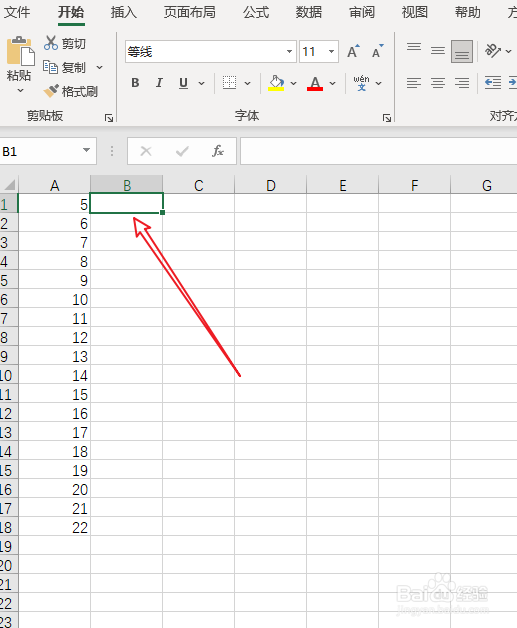The height and width of the screenshot is (628, 517).
Task: Open the text orientation tool
Action: coord(493,51)
